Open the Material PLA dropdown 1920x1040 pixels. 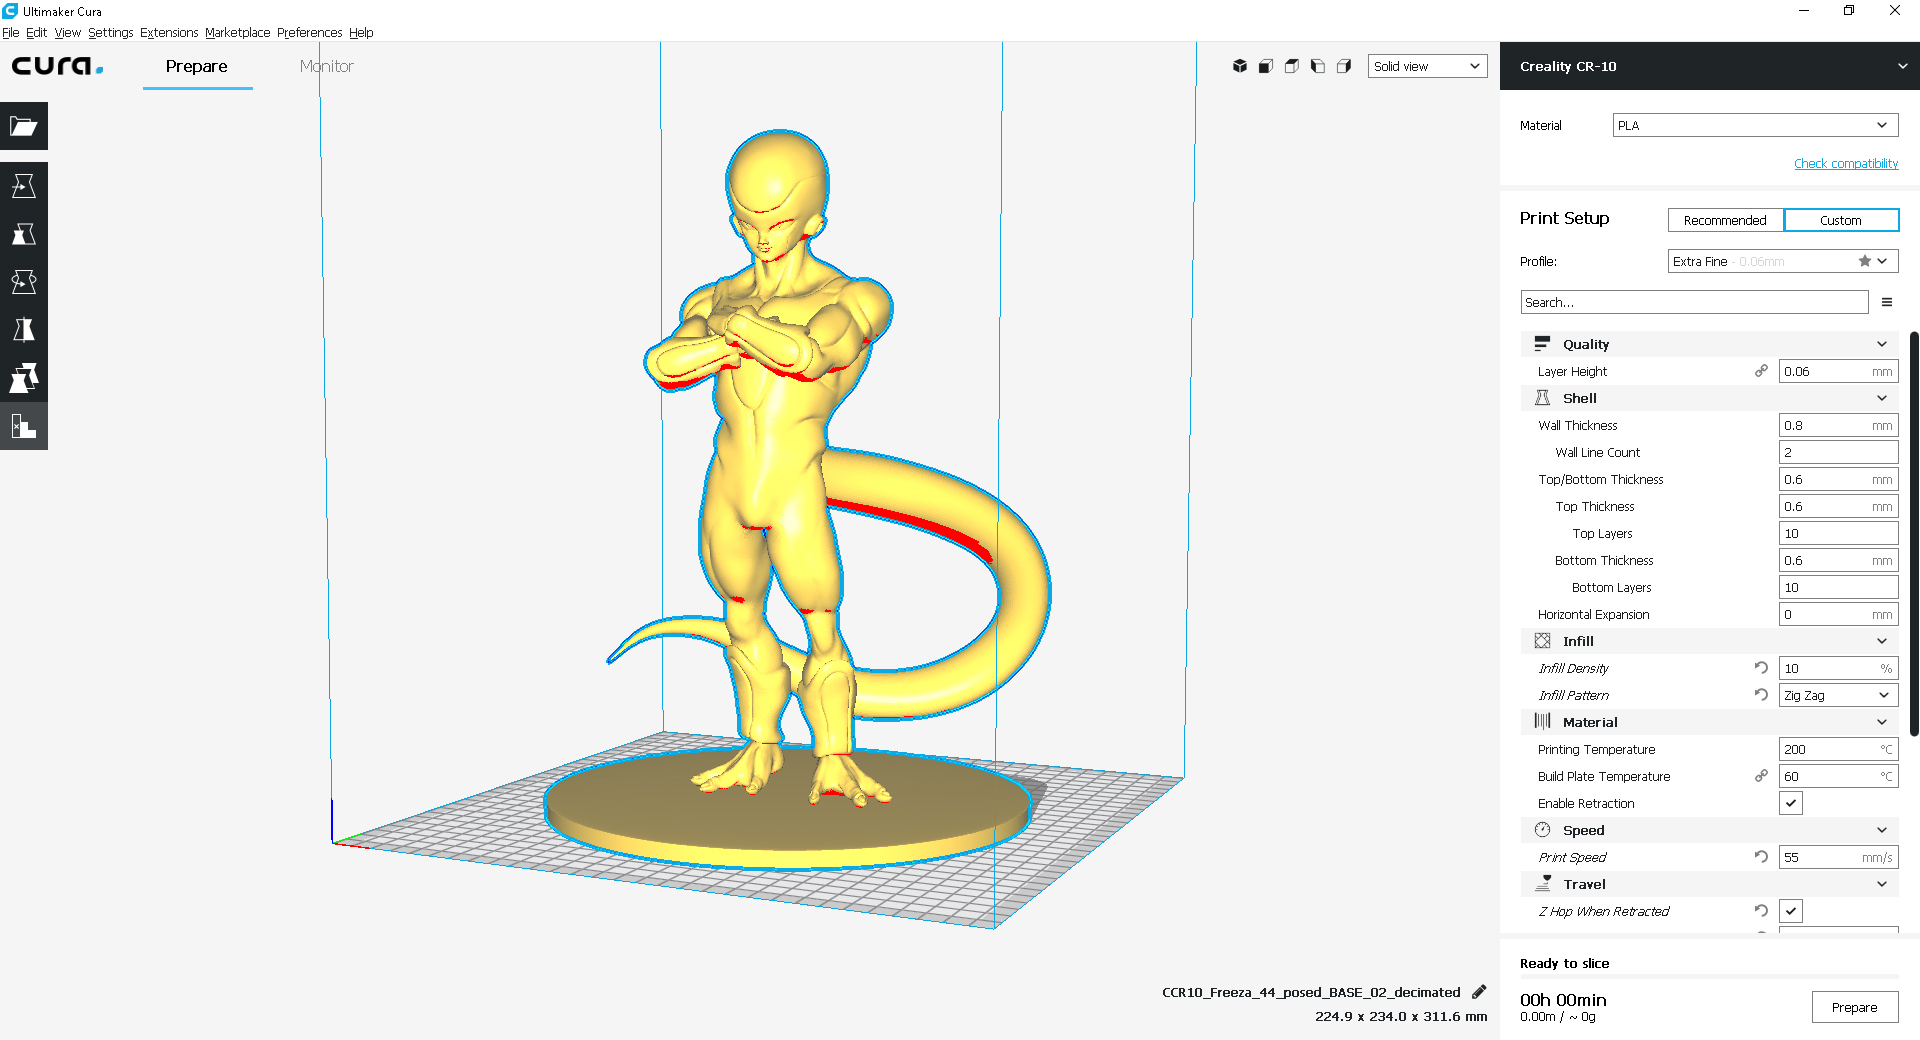point(1755,125)
